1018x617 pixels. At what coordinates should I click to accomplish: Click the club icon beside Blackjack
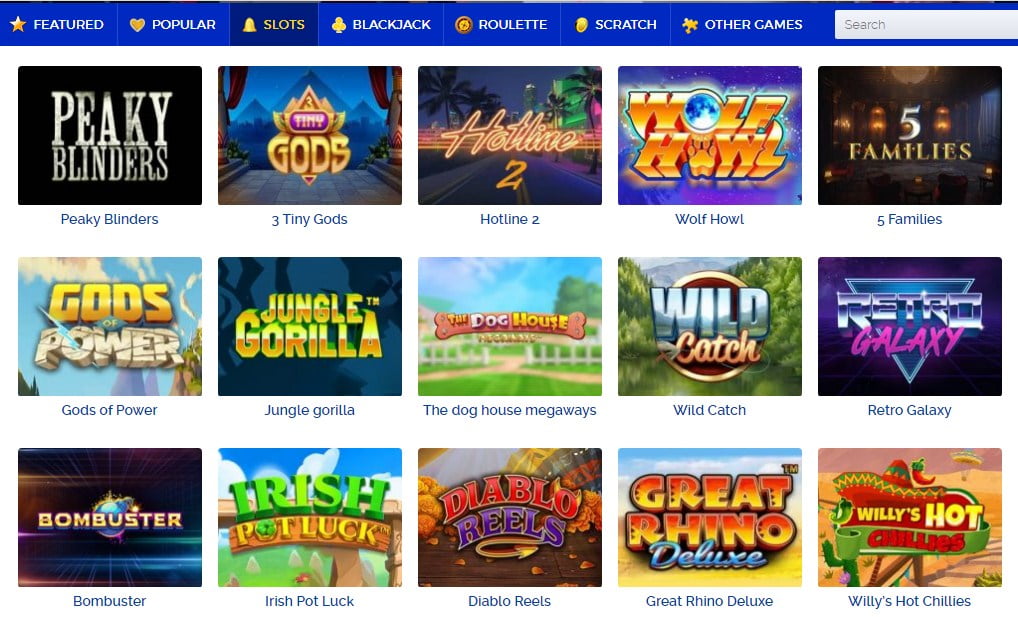coord(338,25)
